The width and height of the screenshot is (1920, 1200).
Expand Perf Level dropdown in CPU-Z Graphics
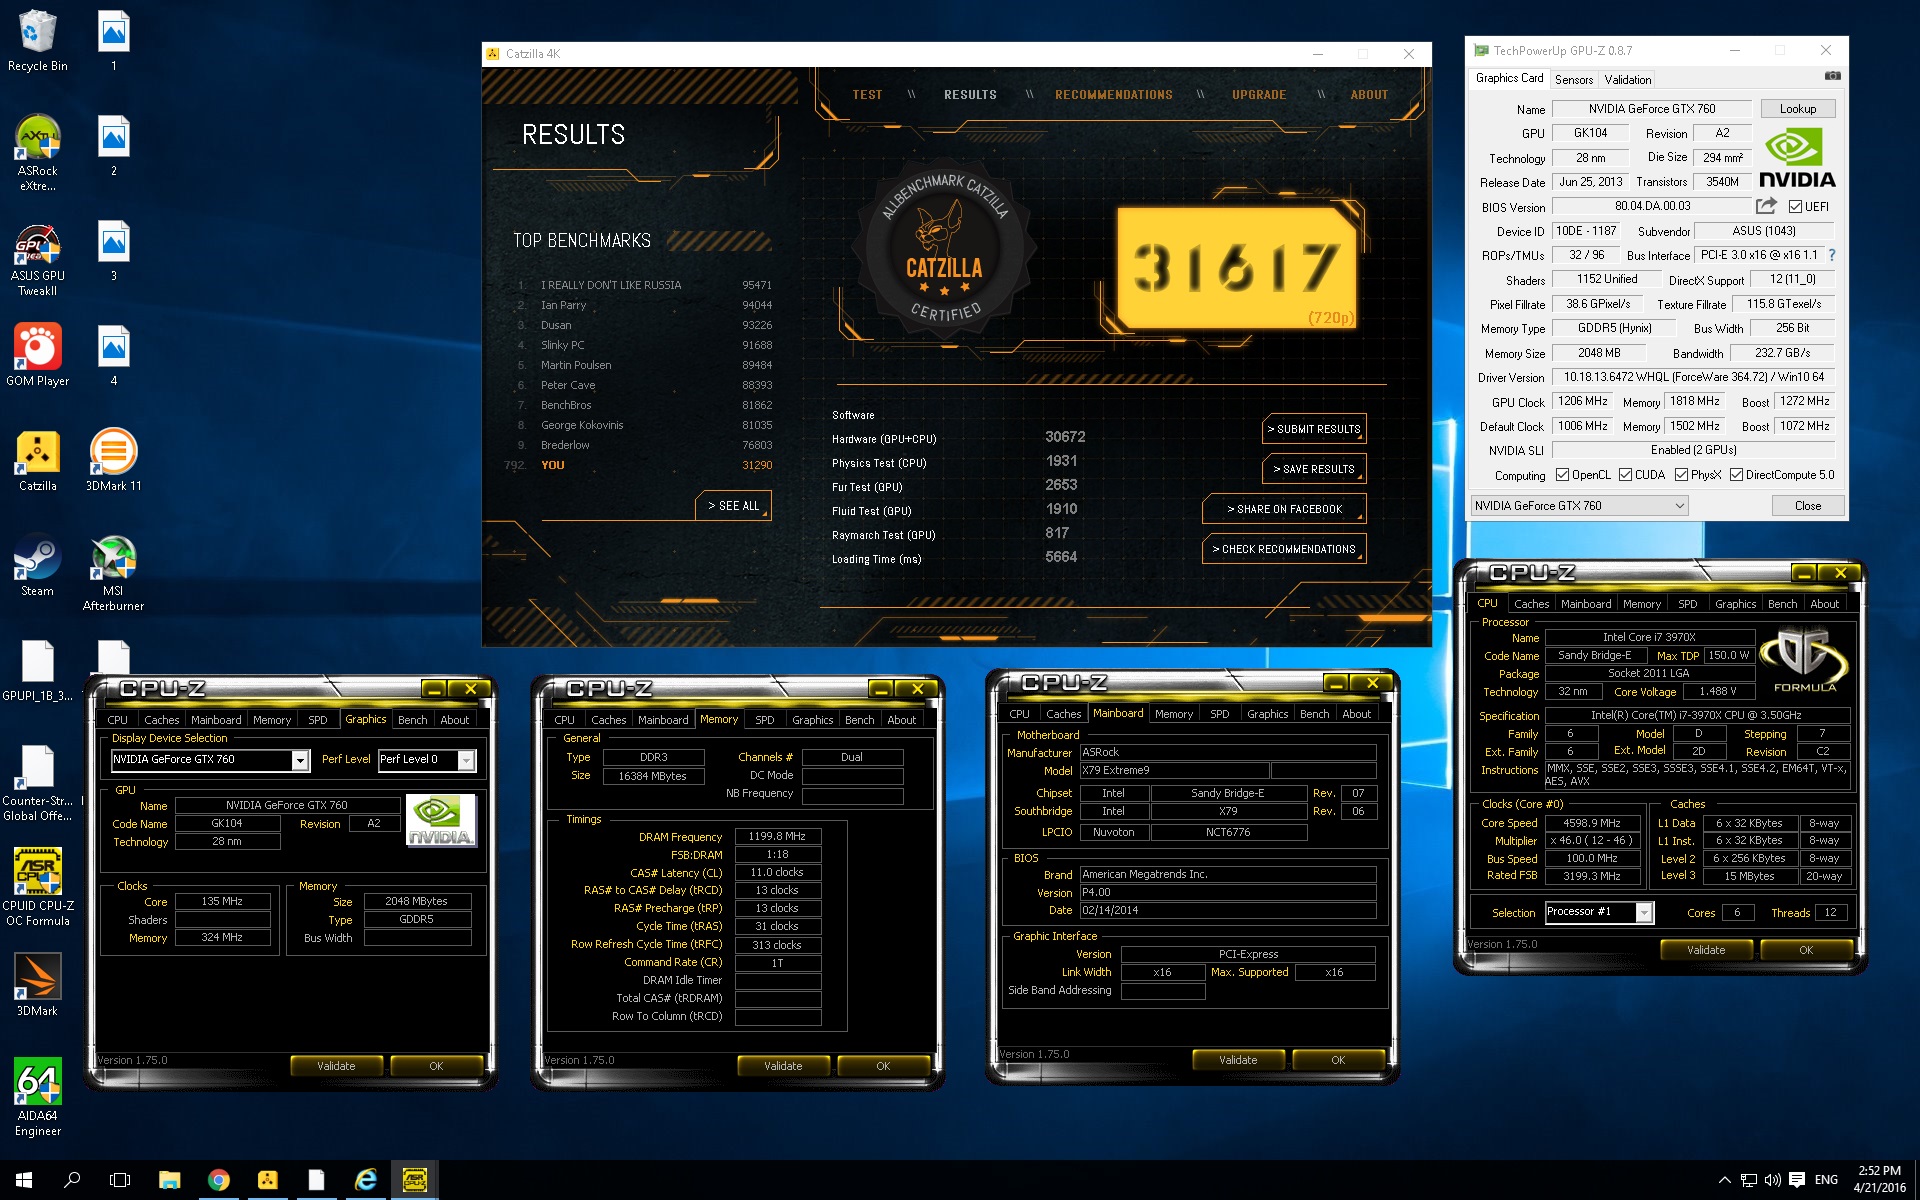click(x=466, y=760)
